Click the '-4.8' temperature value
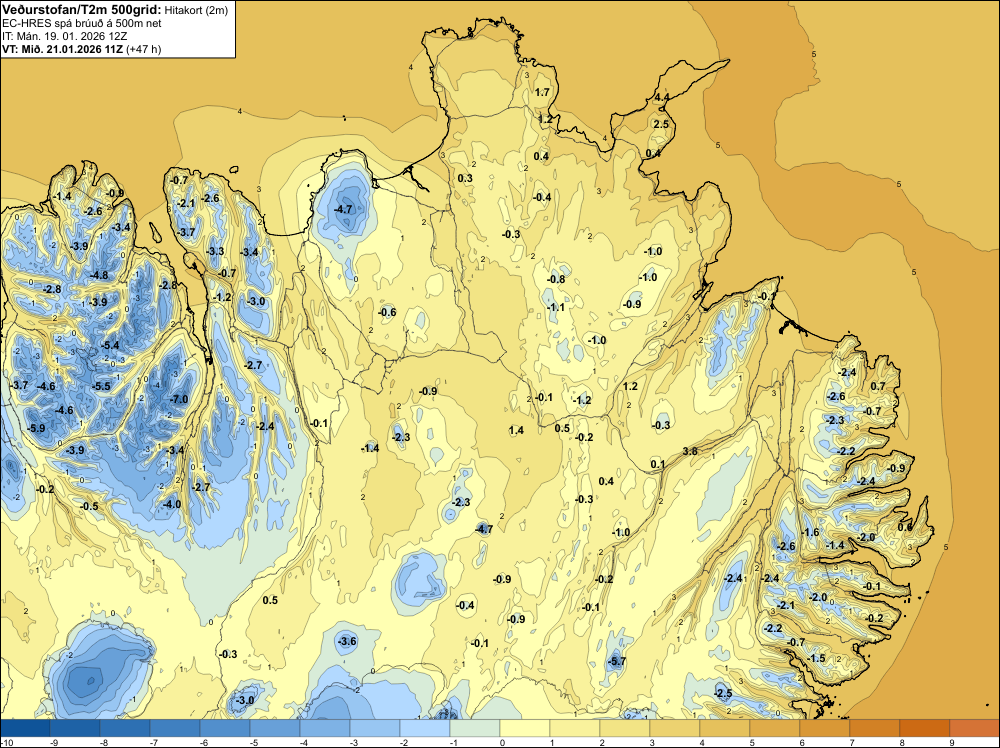The width and height of the screenshot is (1000, 748). click(x=99, y=275)
